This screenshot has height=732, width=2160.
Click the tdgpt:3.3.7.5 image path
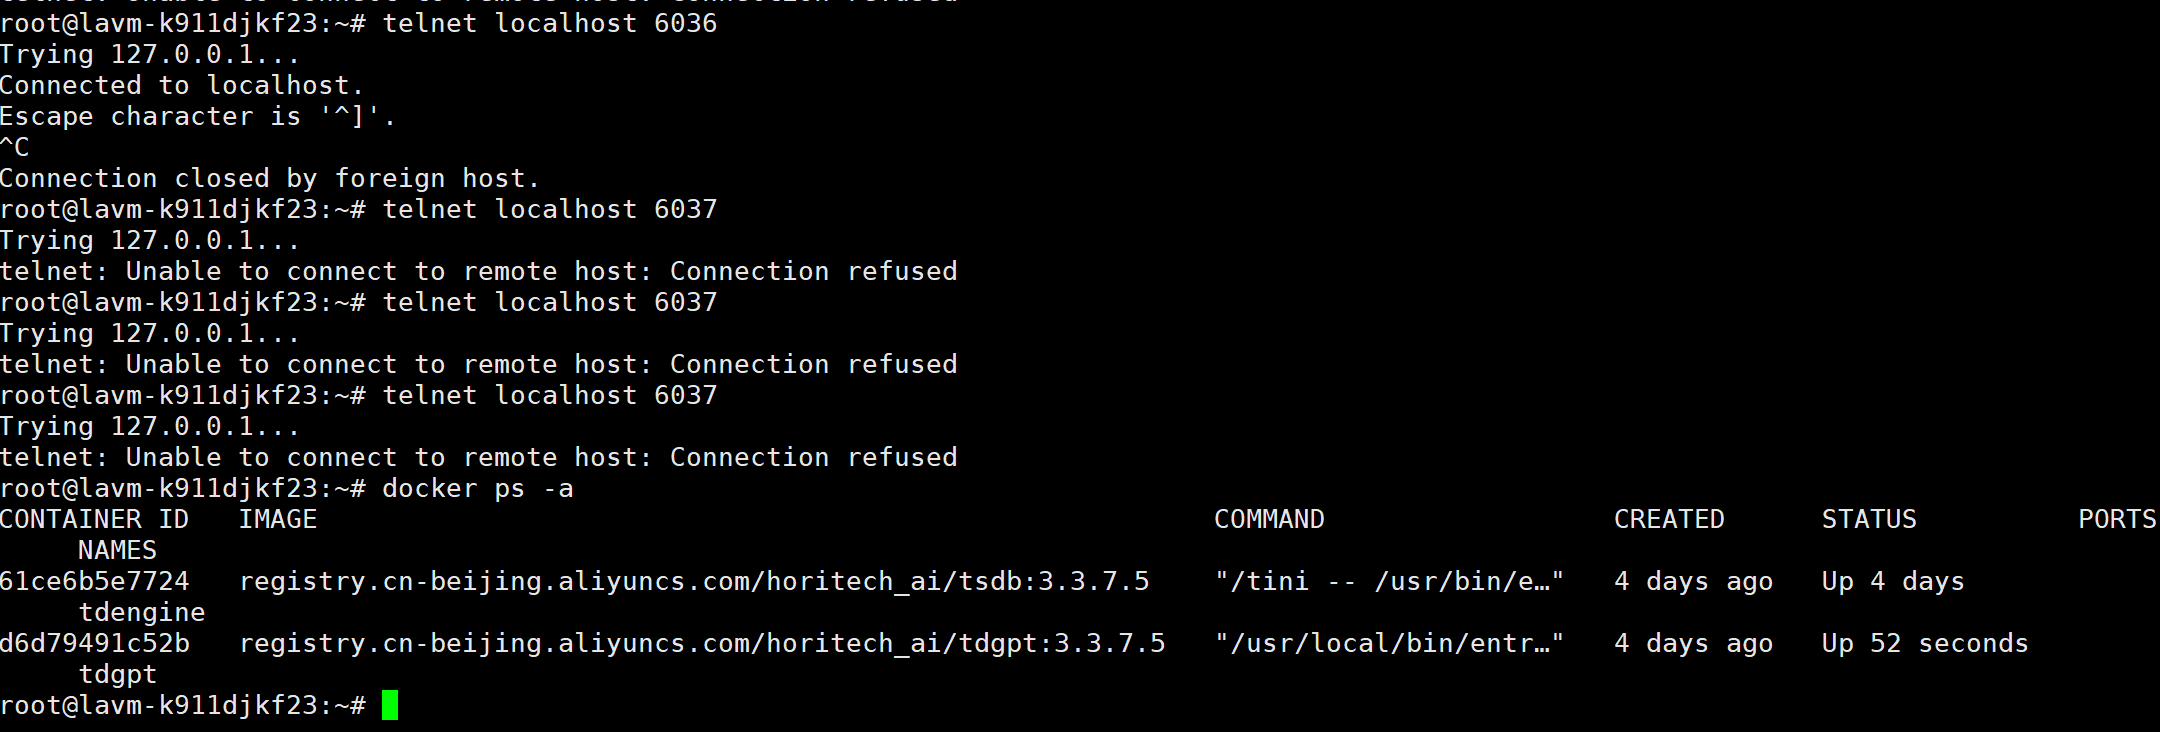[702, 644]
